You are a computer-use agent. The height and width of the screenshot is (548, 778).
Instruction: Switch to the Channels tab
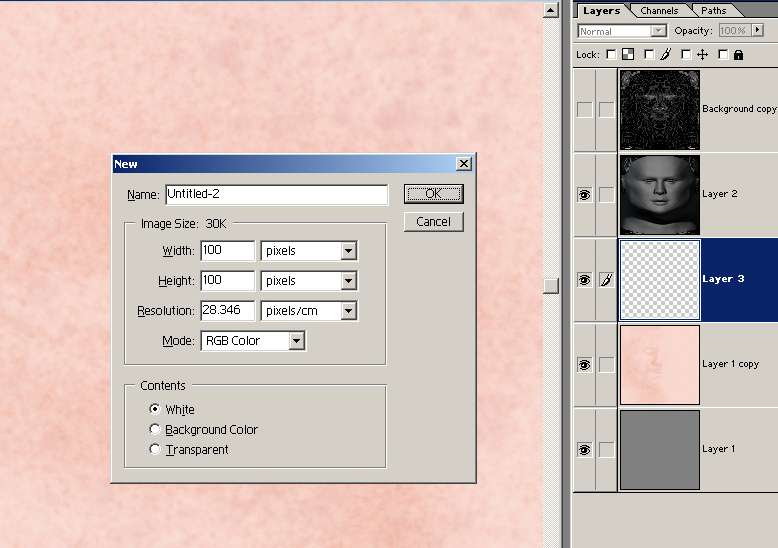(659, 11)
